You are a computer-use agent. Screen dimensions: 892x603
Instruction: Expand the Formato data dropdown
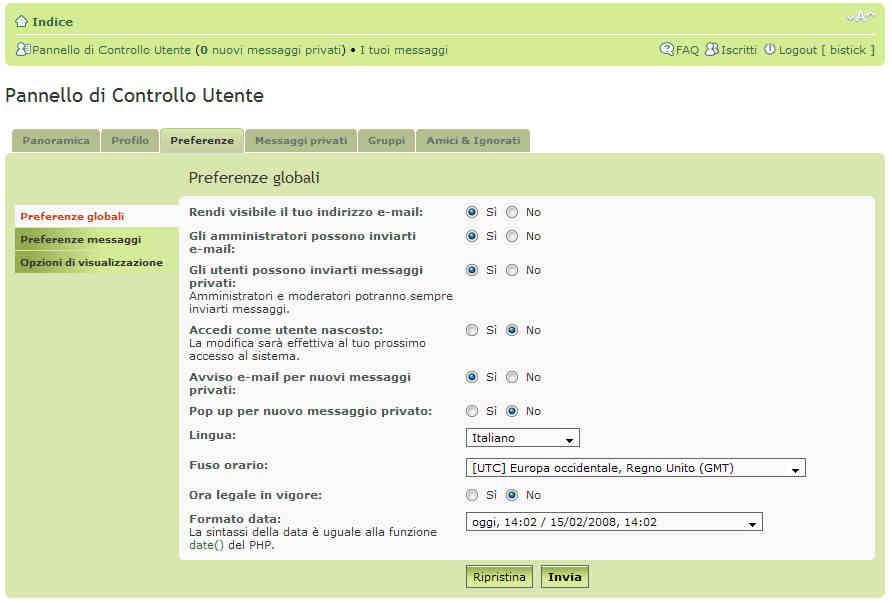click(x=614, y=522)
